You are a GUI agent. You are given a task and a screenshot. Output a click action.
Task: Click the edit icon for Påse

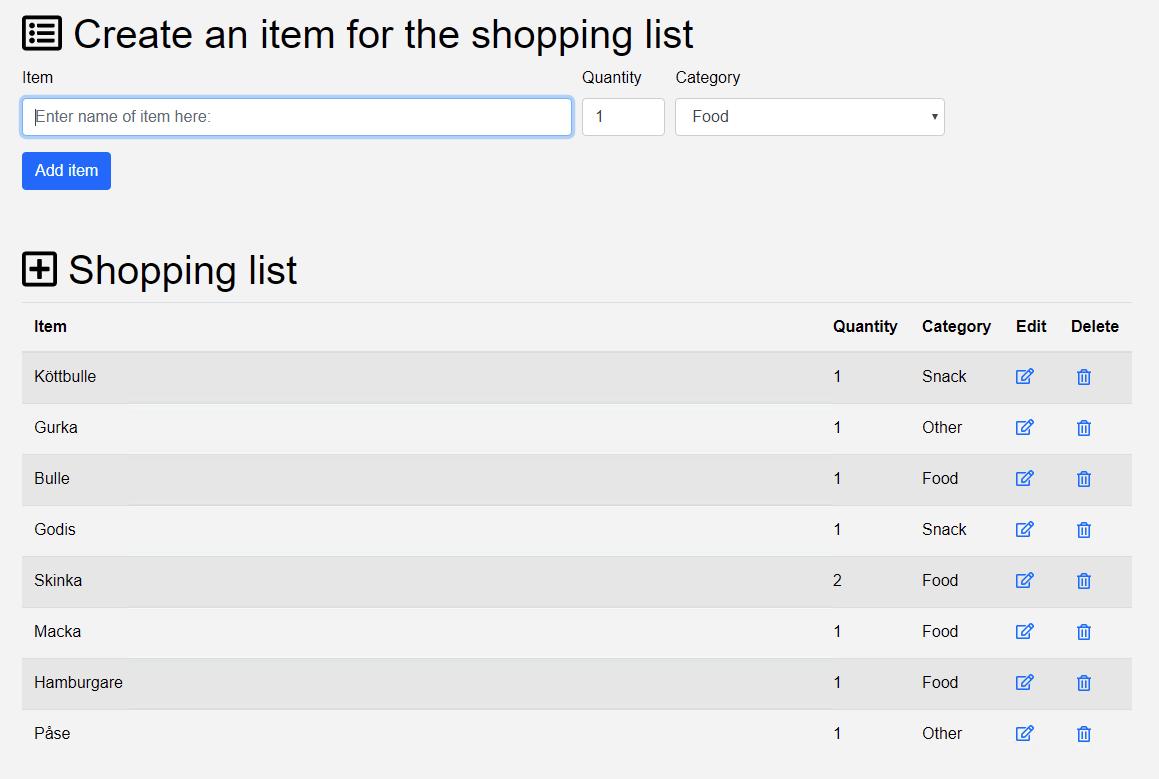1024,733
